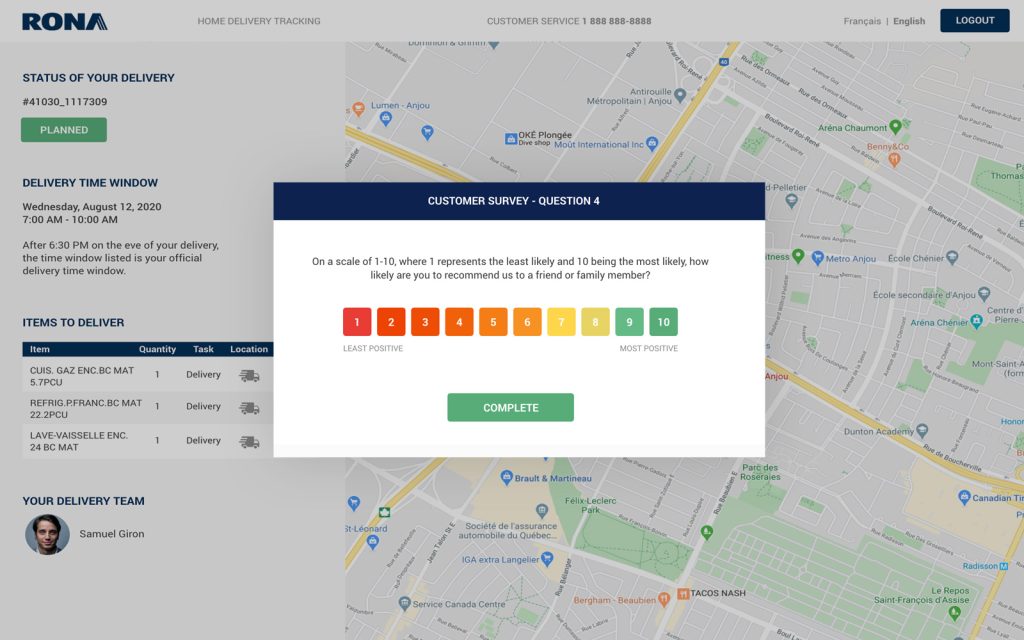Click the Brault & Martineau store pin
The width and height of the screenshot is (1024, 640).
[507, 477]
